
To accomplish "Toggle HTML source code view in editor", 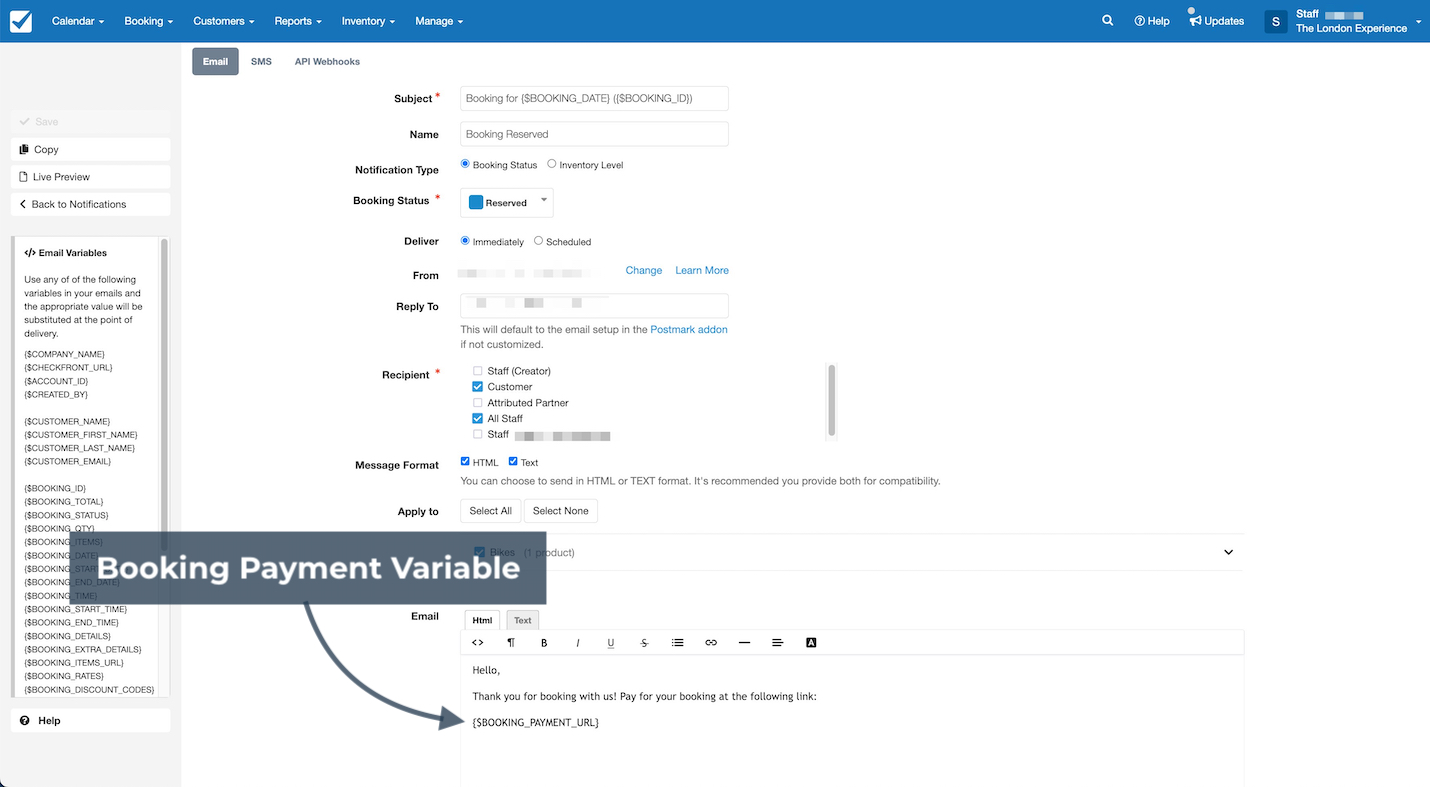I will (477, 642).
